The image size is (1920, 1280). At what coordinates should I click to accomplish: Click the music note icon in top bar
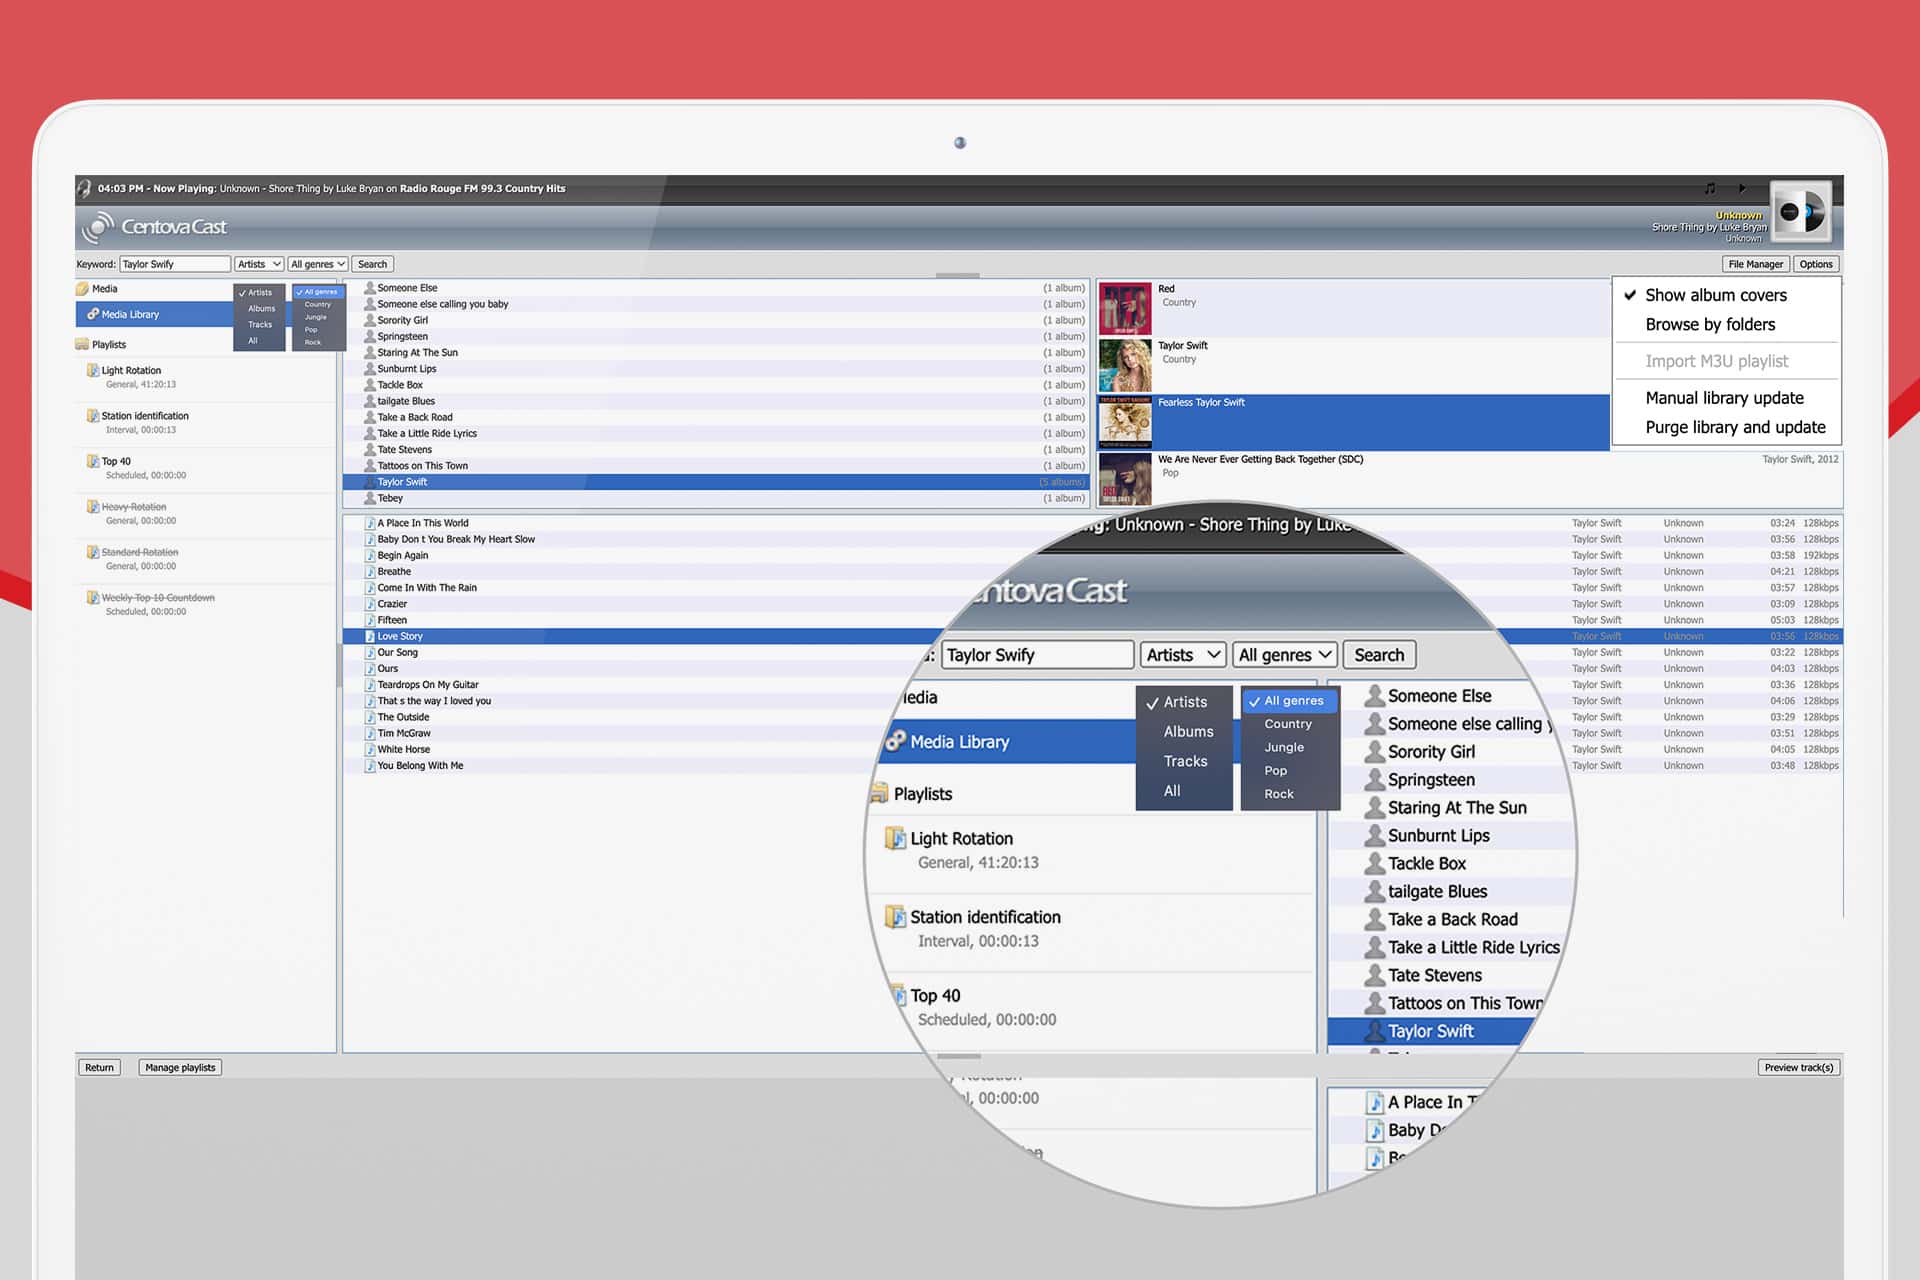[1709, 188]
